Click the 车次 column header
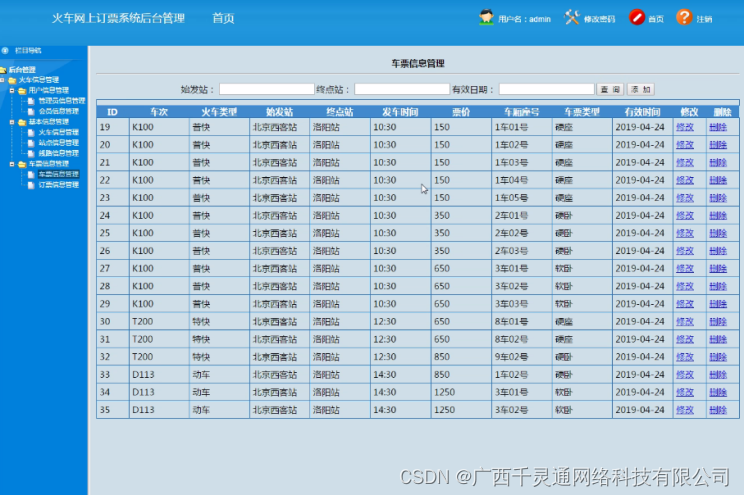The width and height of the screenshot is (744, 496). coord(159,112)
